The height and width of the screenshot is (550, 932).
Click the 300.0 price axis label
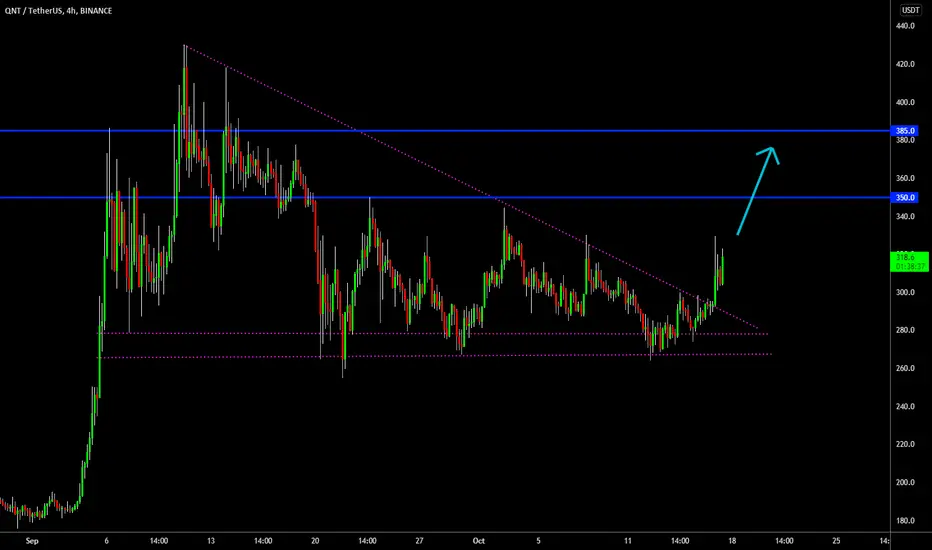pos(905,293)
